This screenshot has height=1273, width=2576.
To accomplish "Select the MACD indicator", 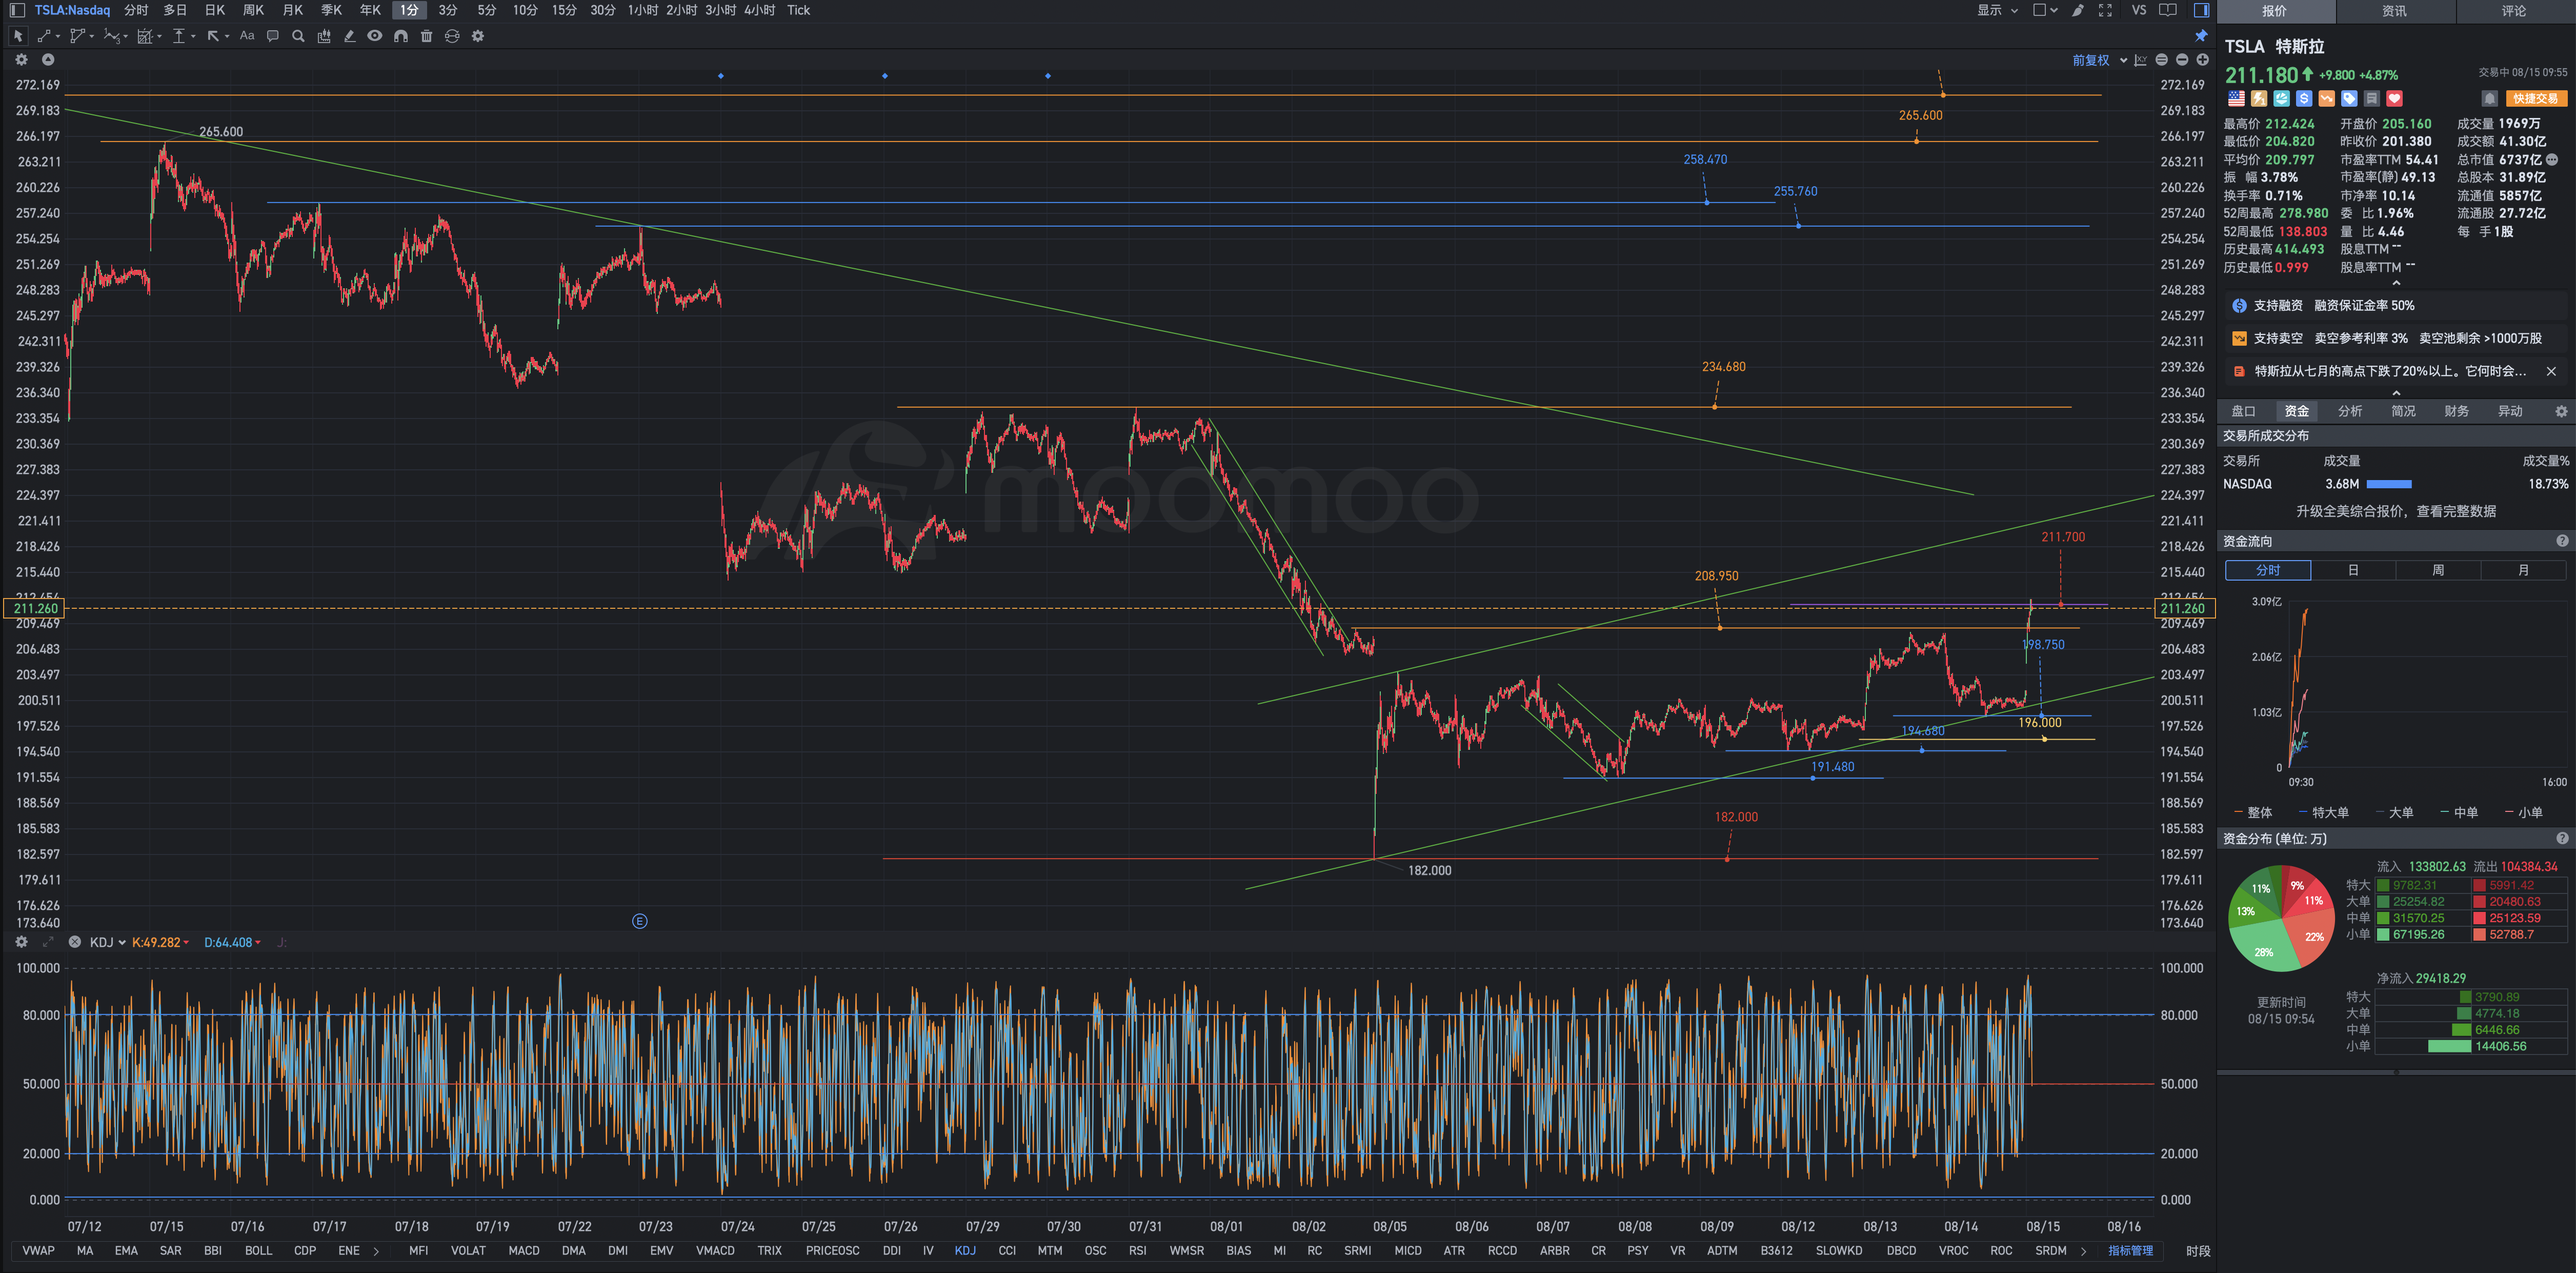I will tap(524, 1251).
